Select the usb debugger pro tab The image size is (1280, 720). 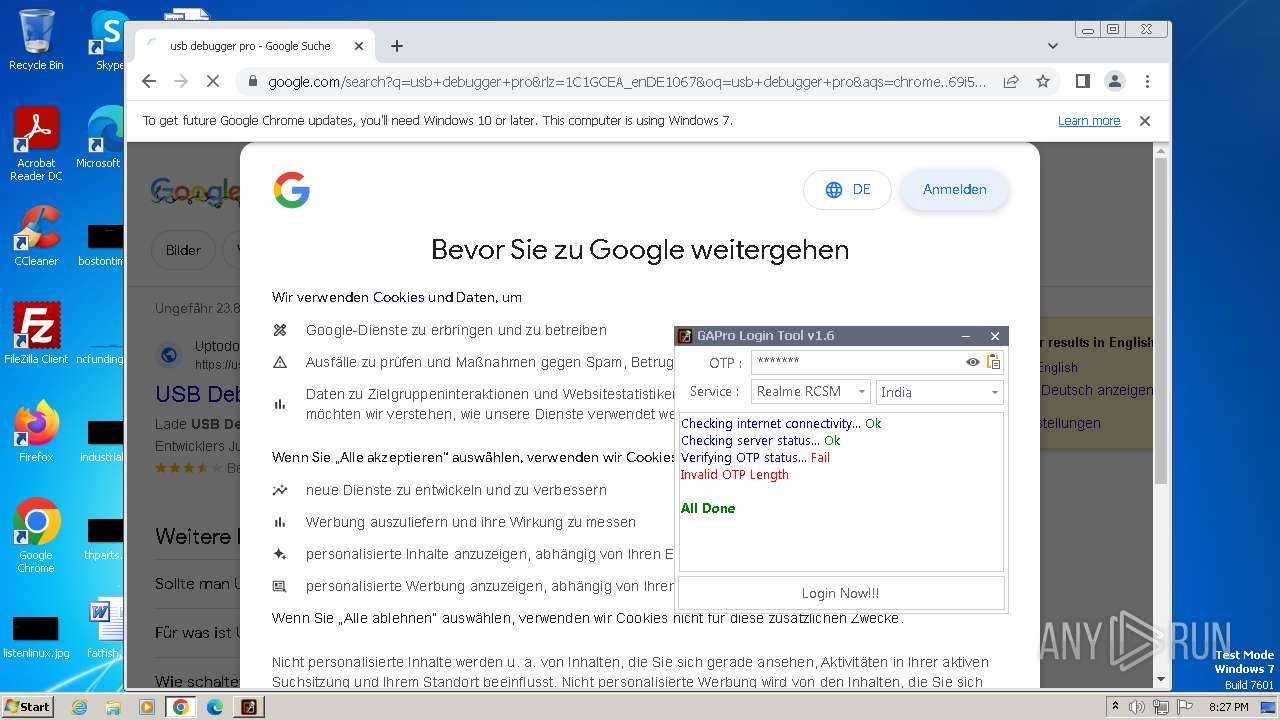255,46
